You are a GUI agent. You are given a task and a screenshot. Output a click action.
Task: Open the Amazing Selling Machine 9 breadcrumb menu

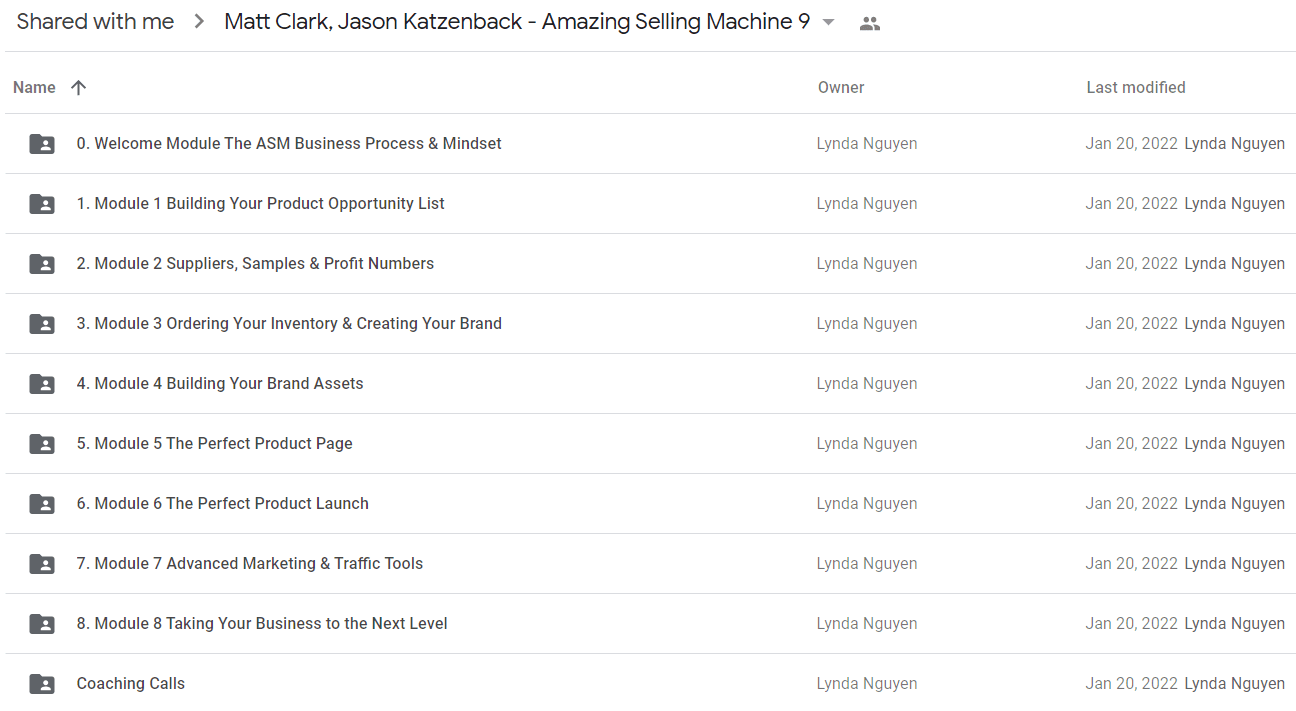coord(517,22)
